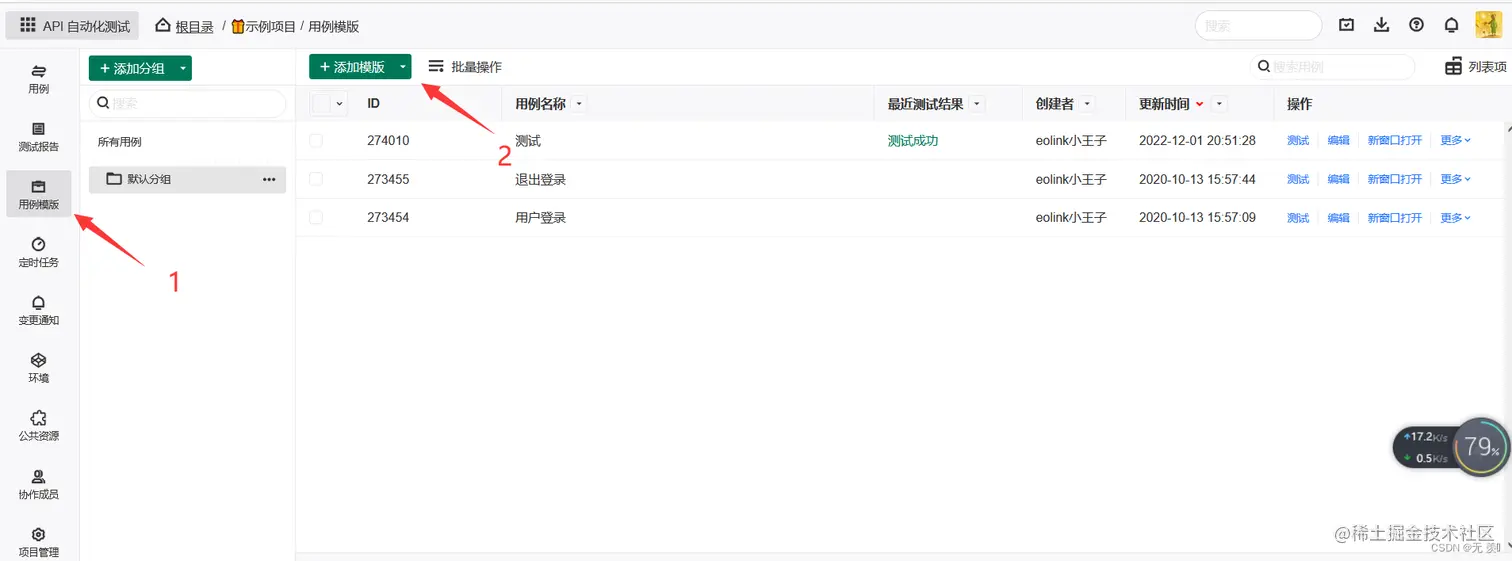Screen dimensions: 1512x561
Task: Open the 更新时间 column dropdown
Action: (1219, 104)
